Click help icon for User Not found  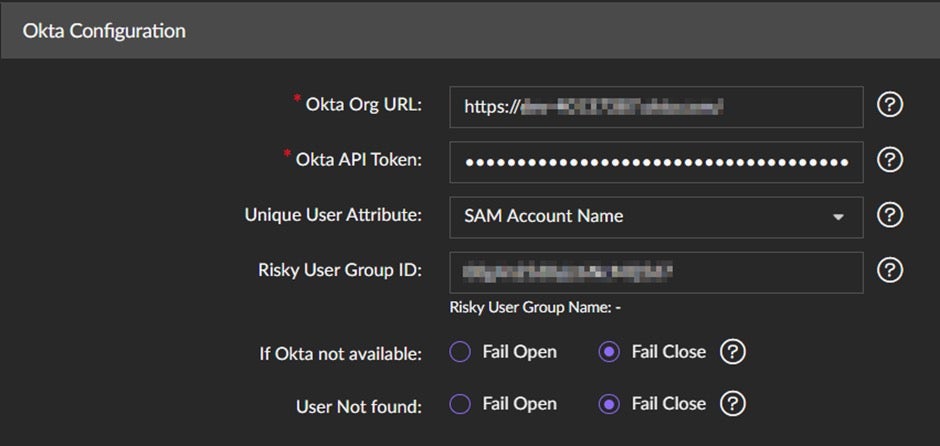coord(733,404)
